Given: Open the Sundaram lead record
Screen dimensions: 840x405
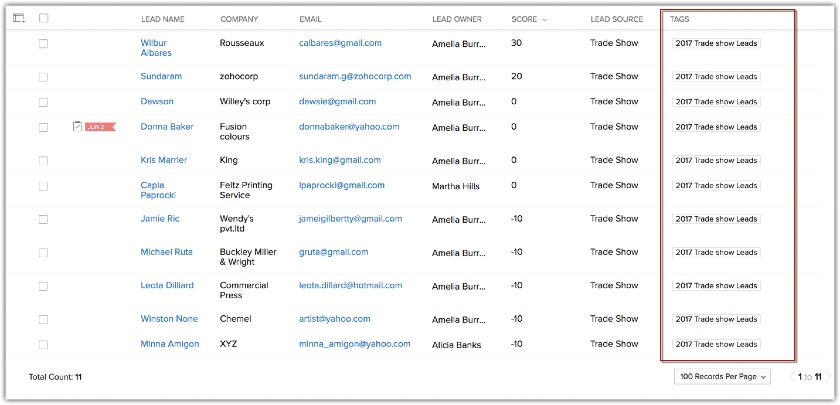Looking at the screenshot, I should pyautogui.click(x=161, y=76).
